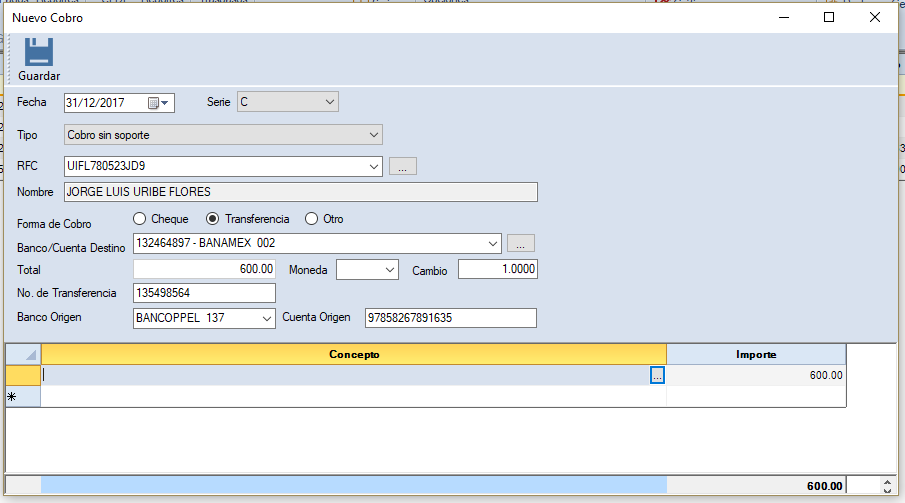Viewport: 905px width, 503px height.
Task: Click the Importe column header
Action: click(756, 354)
